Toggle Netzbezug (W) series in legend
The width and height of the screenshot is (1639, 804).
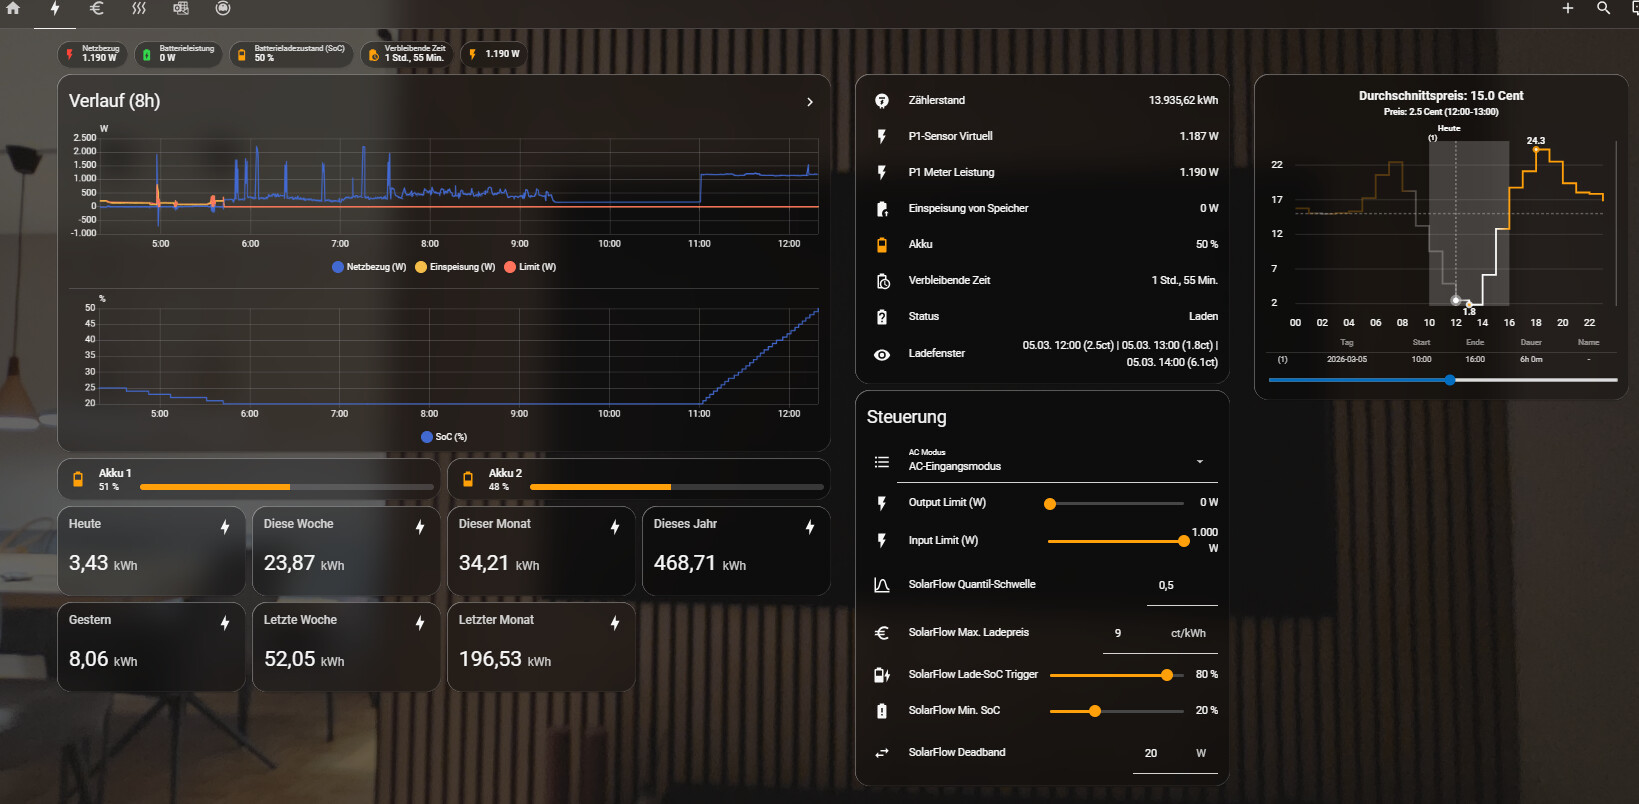[x=369, y=267]
